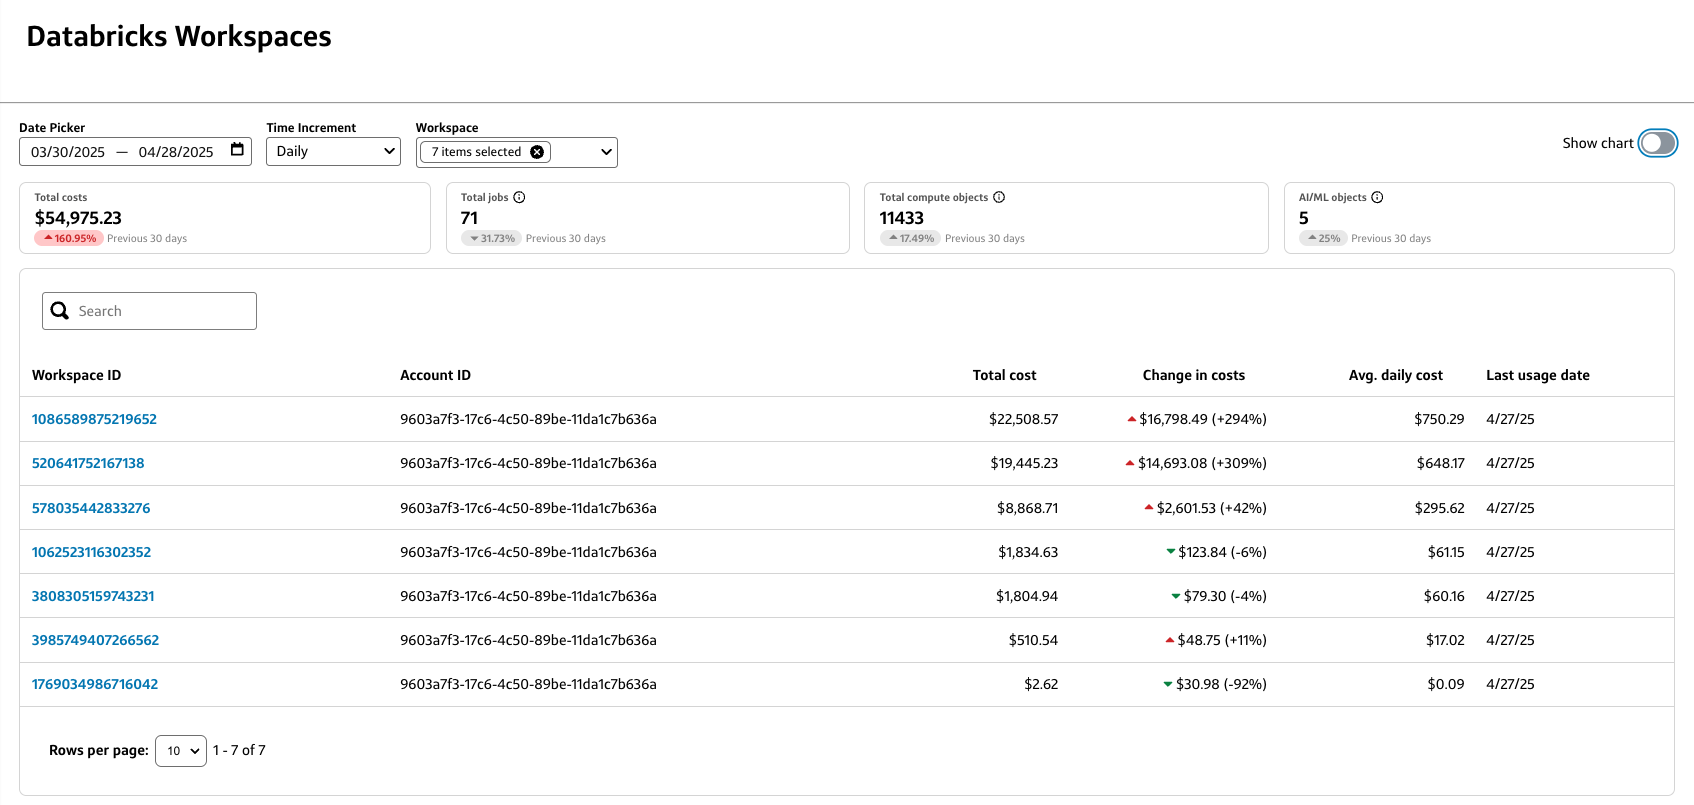Open workspace 520641752167138
Screen dimensions: 1694x805
click(88, 463)
